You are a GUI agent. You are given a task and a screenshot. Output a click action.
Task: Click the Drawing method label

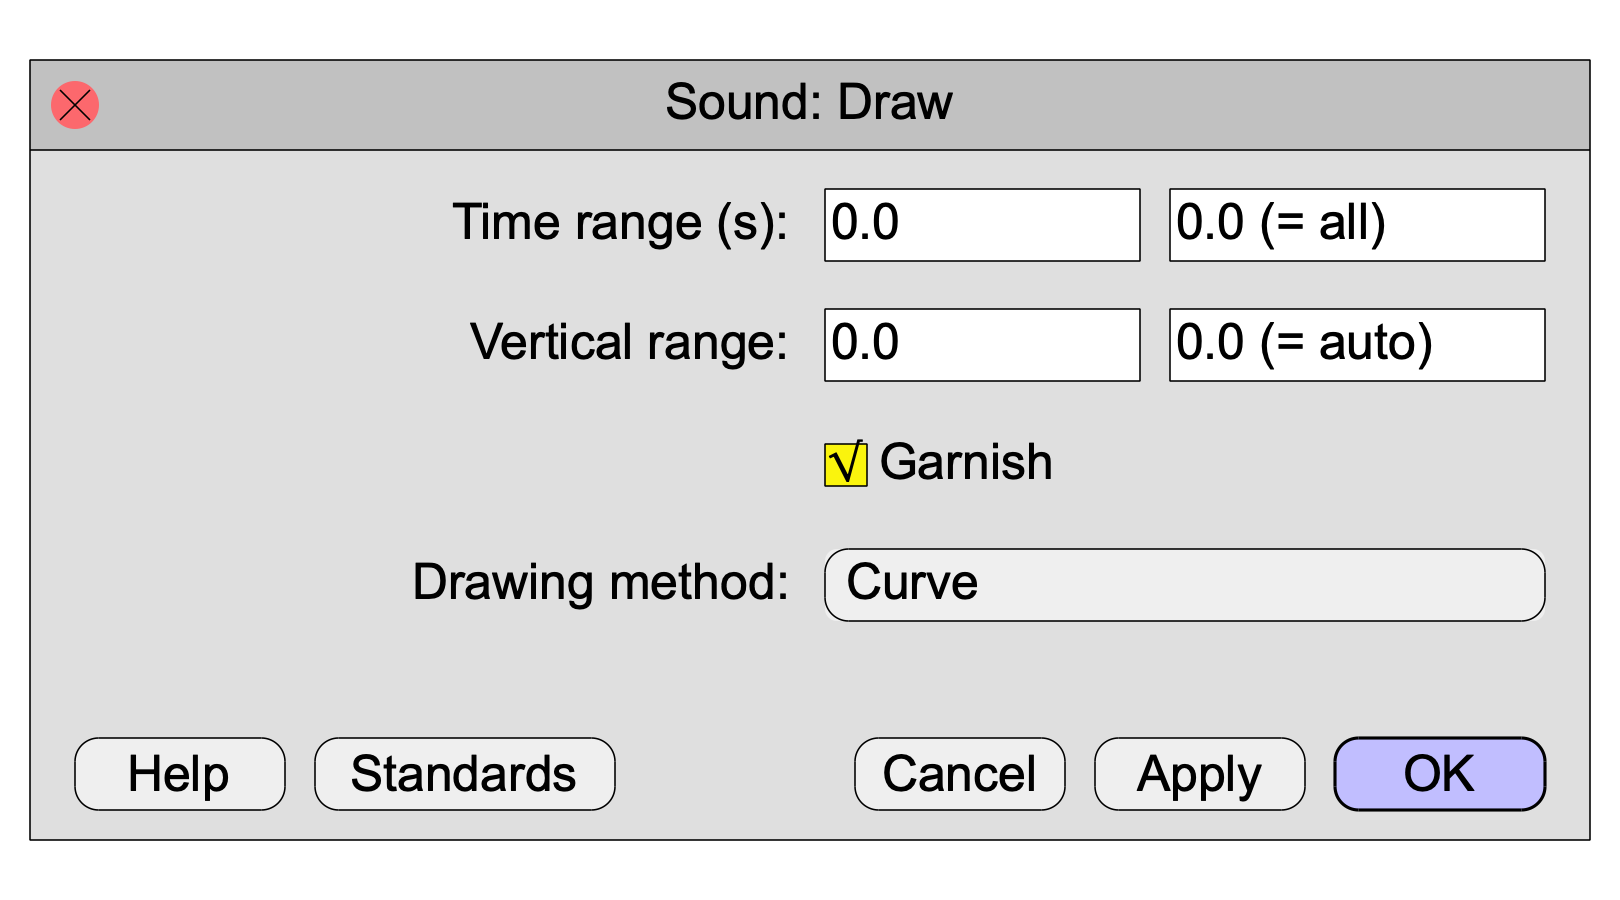tap(601, 583)
